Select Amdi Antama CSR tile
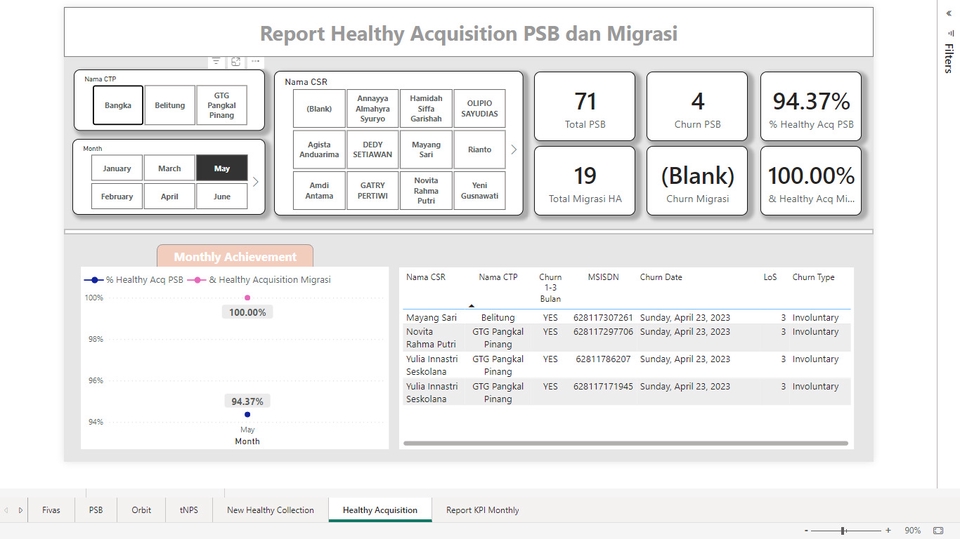 point(319,190)
